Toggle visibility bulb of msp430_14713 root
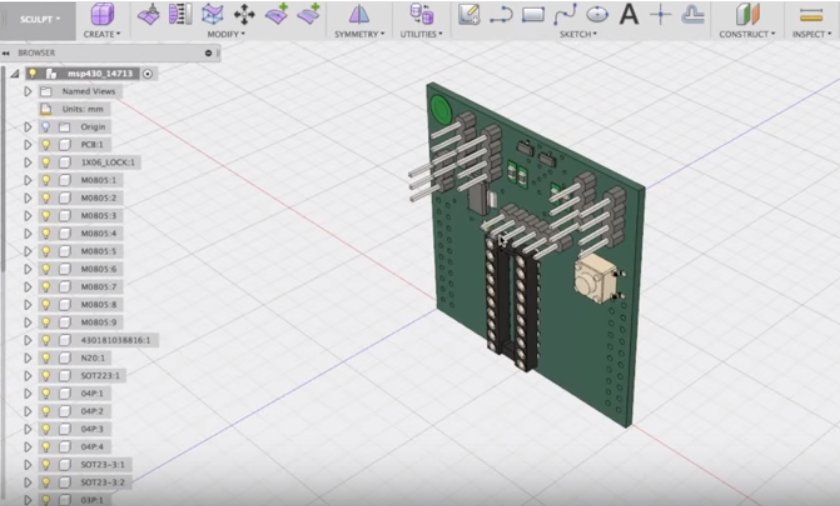The height and width of the screenshot is (506, 840). (x=33, y=73)
